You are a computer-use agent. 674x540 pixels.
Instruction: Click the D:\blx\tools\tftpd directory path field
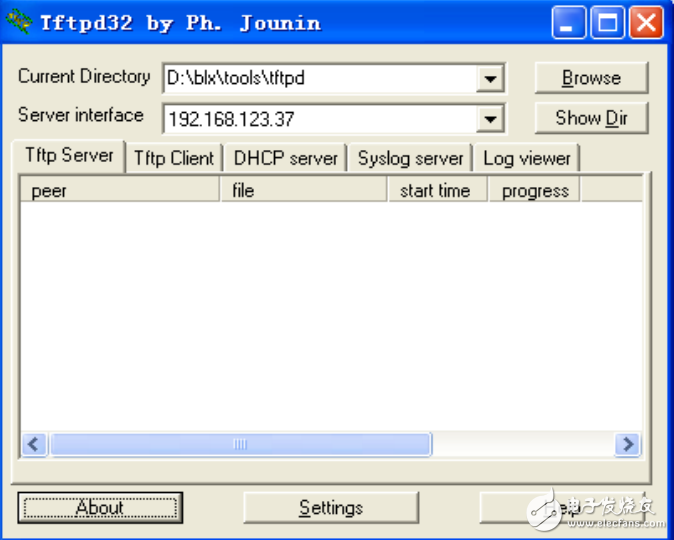[x=320, y=78]
